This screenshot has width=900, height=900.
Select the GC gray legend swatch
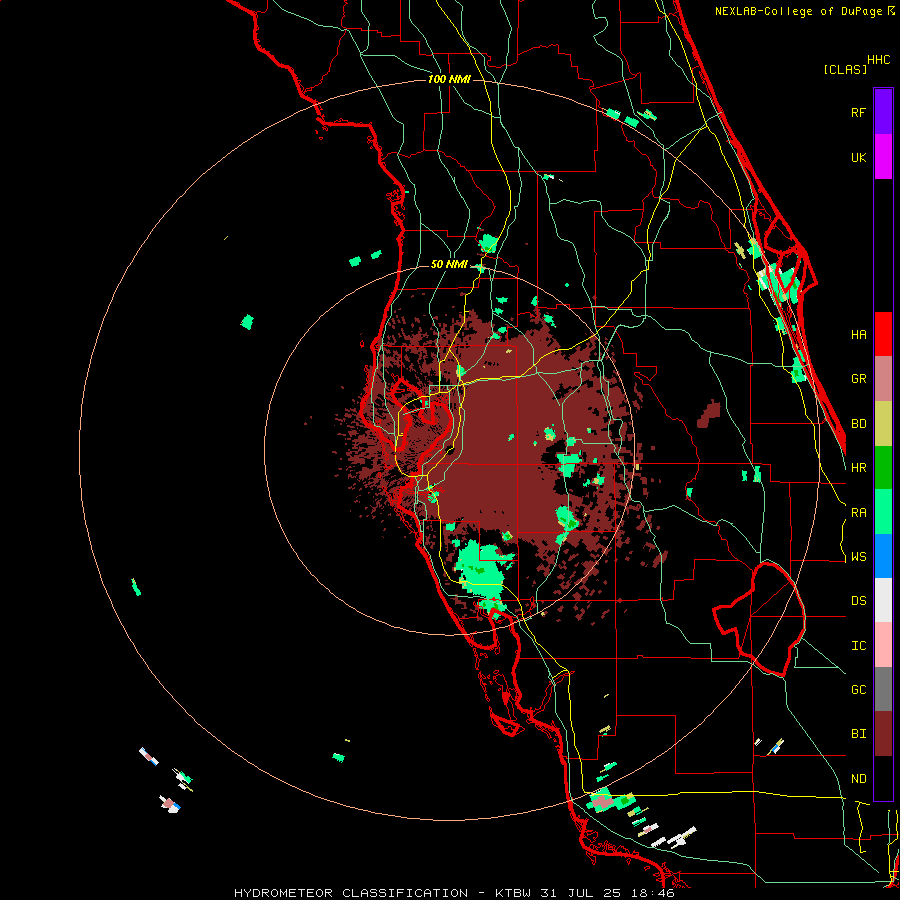(x=883, y=689)
